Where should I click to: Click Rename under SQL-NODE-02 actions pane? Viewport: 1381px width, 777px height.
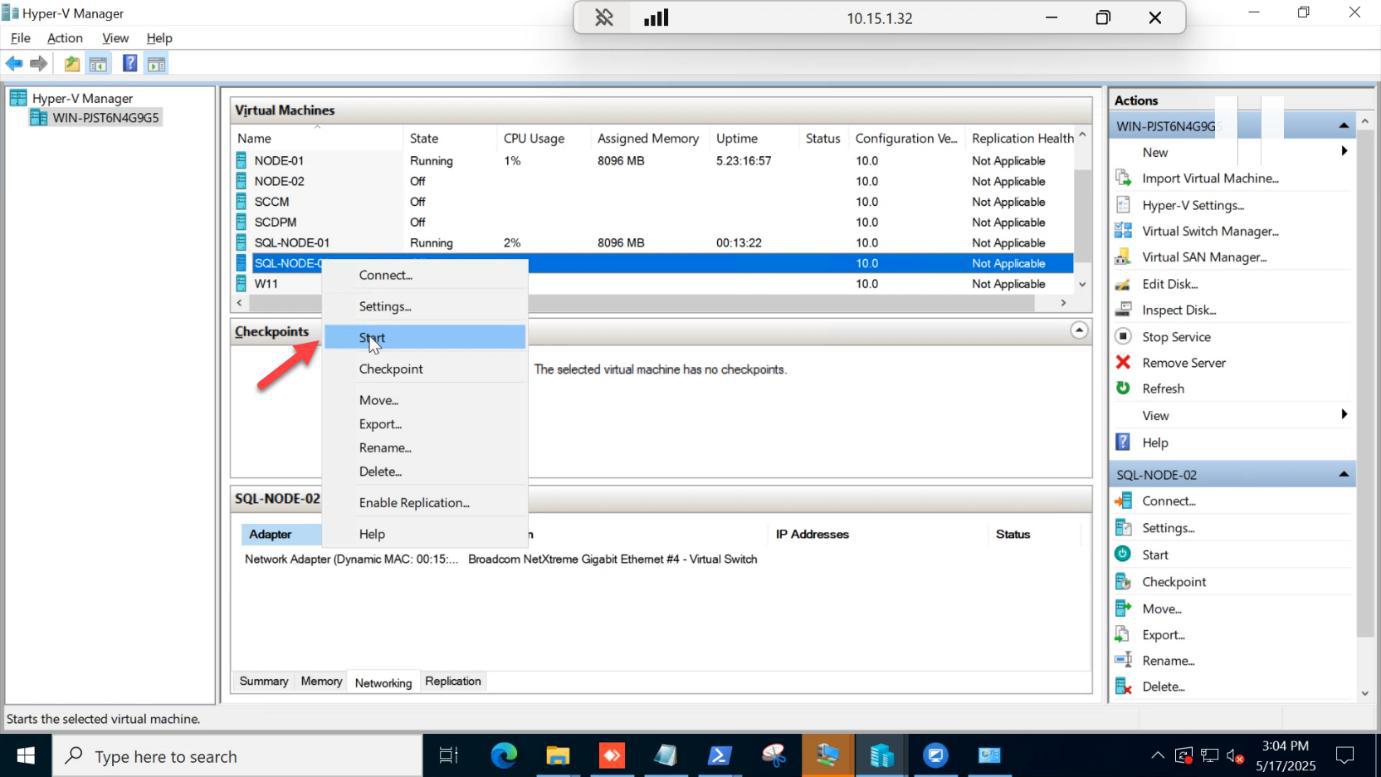coord(1168,661)
